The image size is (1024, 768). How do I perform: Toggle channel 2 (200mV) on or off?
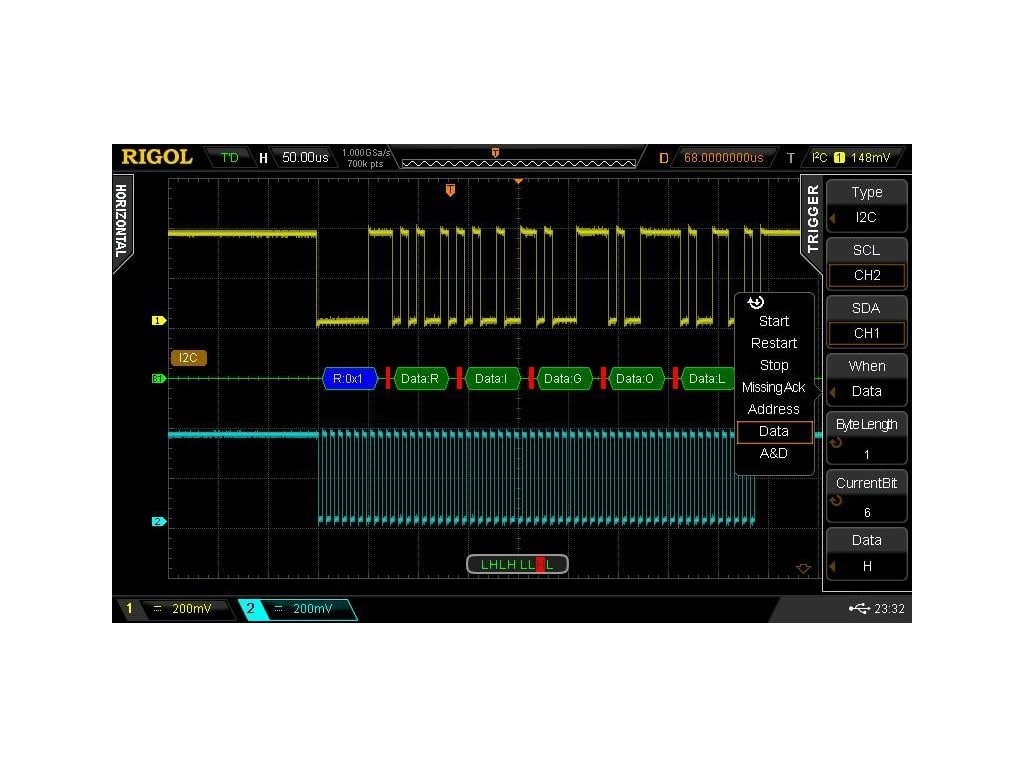coord(300,608)
